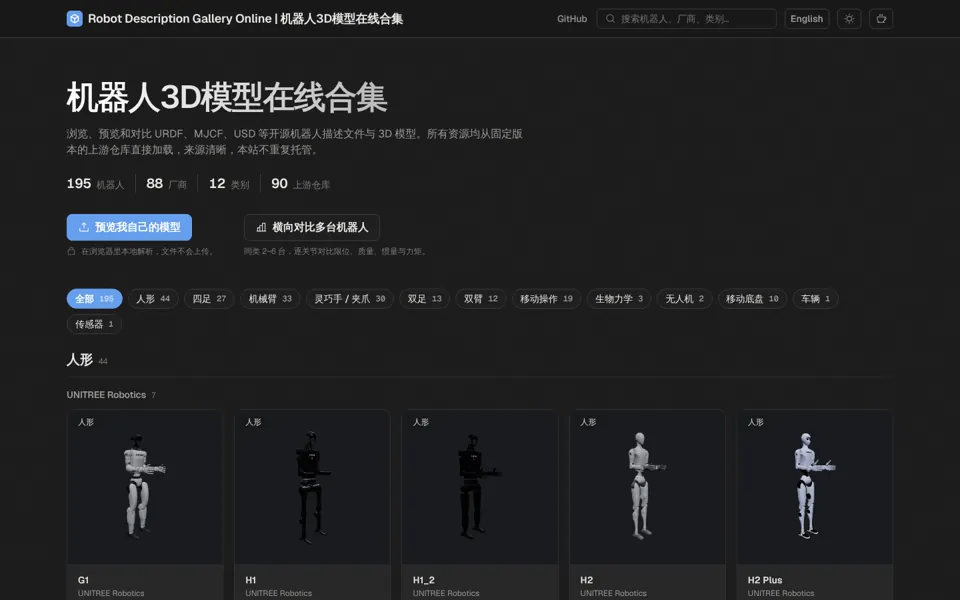Image resolution: width=960 pixels, height=600 pixels.
Task: Select the 机械臂 33 filter chip
Action: (x=270, y=299)
